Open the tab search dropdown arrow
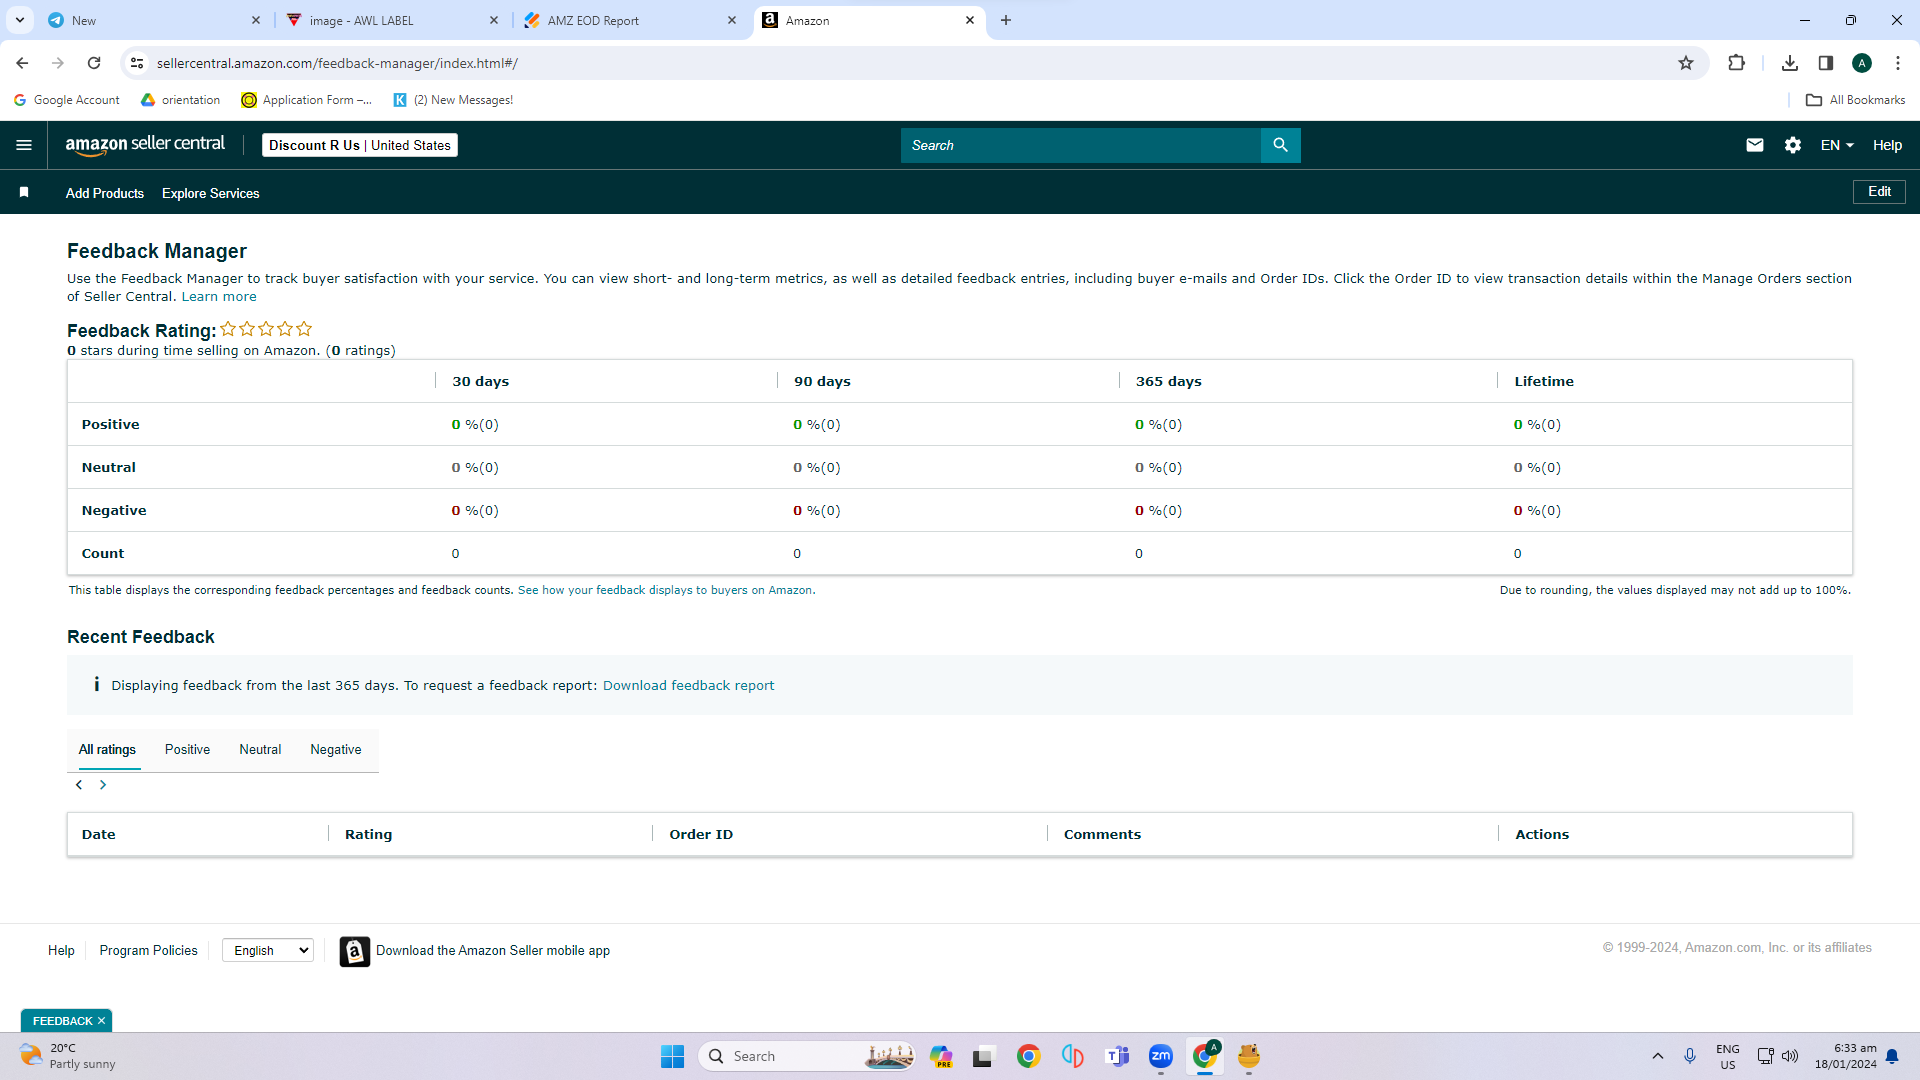The height and width of the screenshot is (1080, 1920). click(19, 20)
